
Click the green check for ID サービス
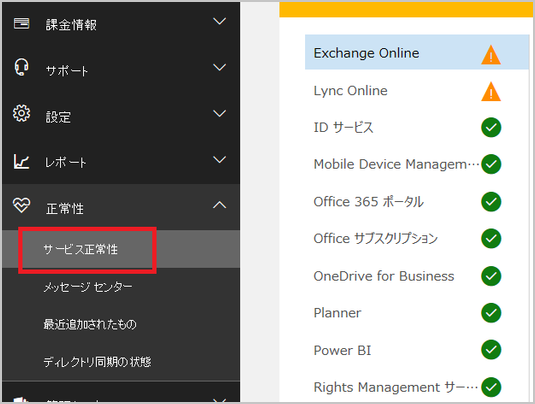coord(491,128)
